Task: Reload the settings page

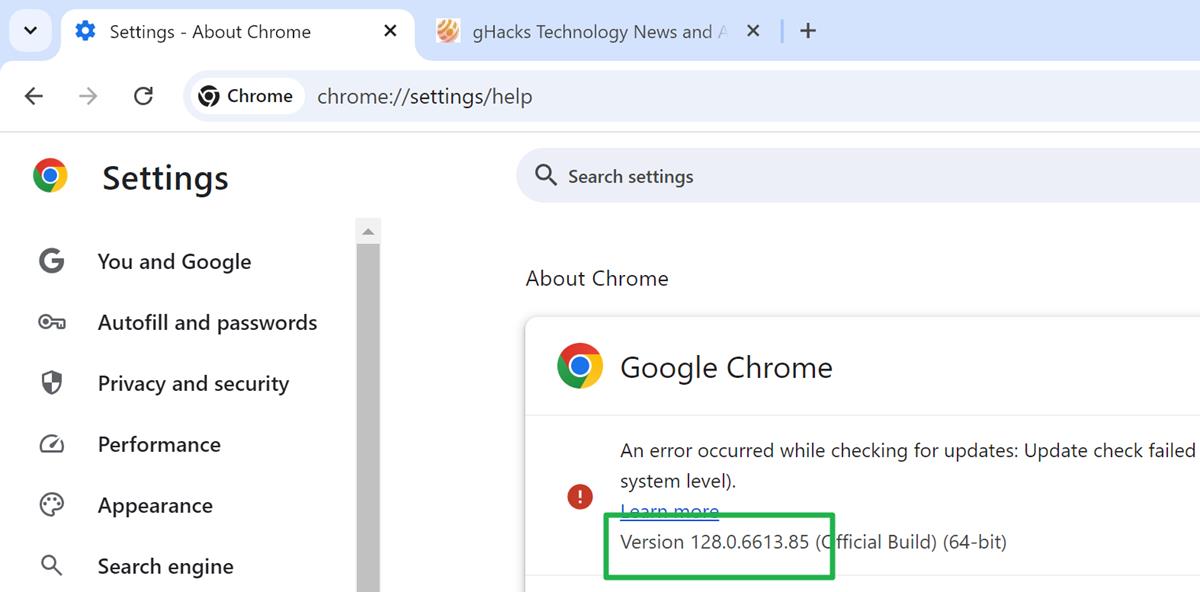Action: 143,96
